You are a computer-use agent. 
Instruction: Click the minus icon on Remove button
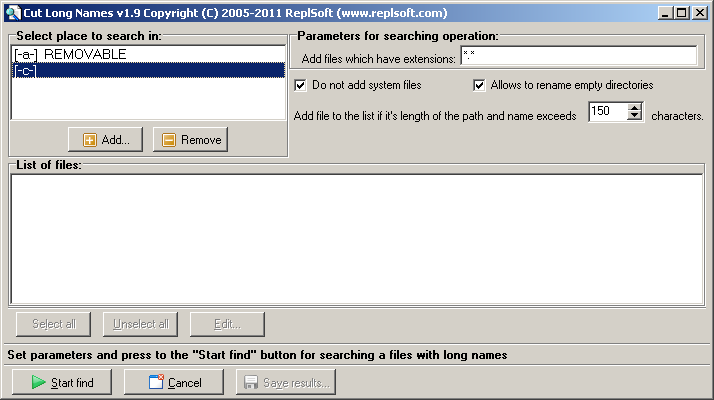169,140
